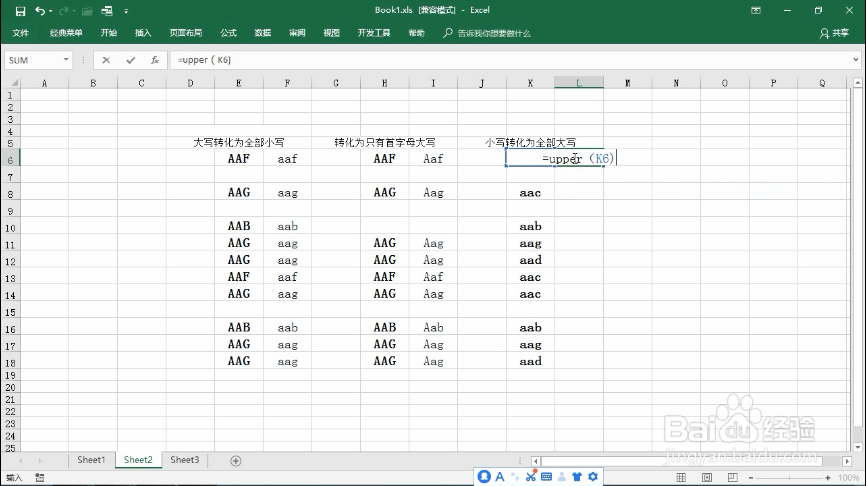
Task: Click the open folder icon in Quick Access
Action: coord(87,11)
